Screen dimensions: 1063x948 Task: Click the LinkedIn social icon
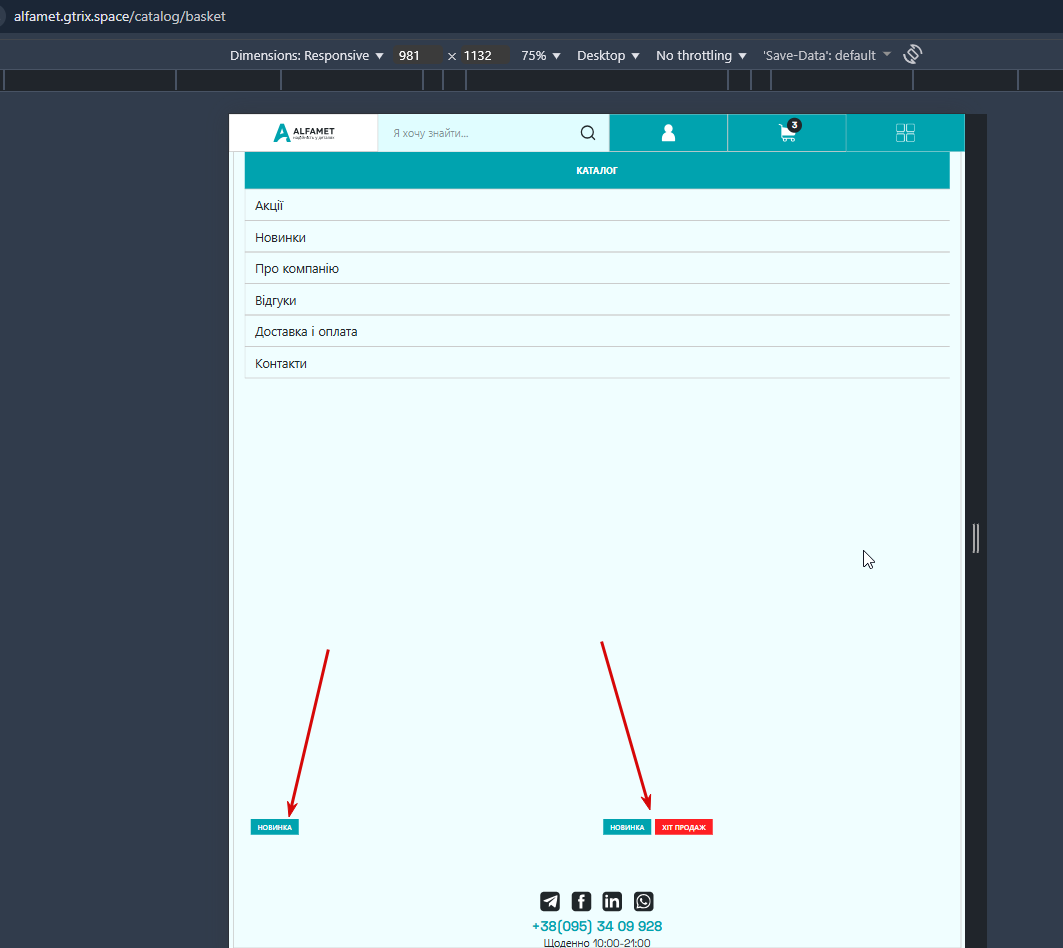(x=612, y=901)
